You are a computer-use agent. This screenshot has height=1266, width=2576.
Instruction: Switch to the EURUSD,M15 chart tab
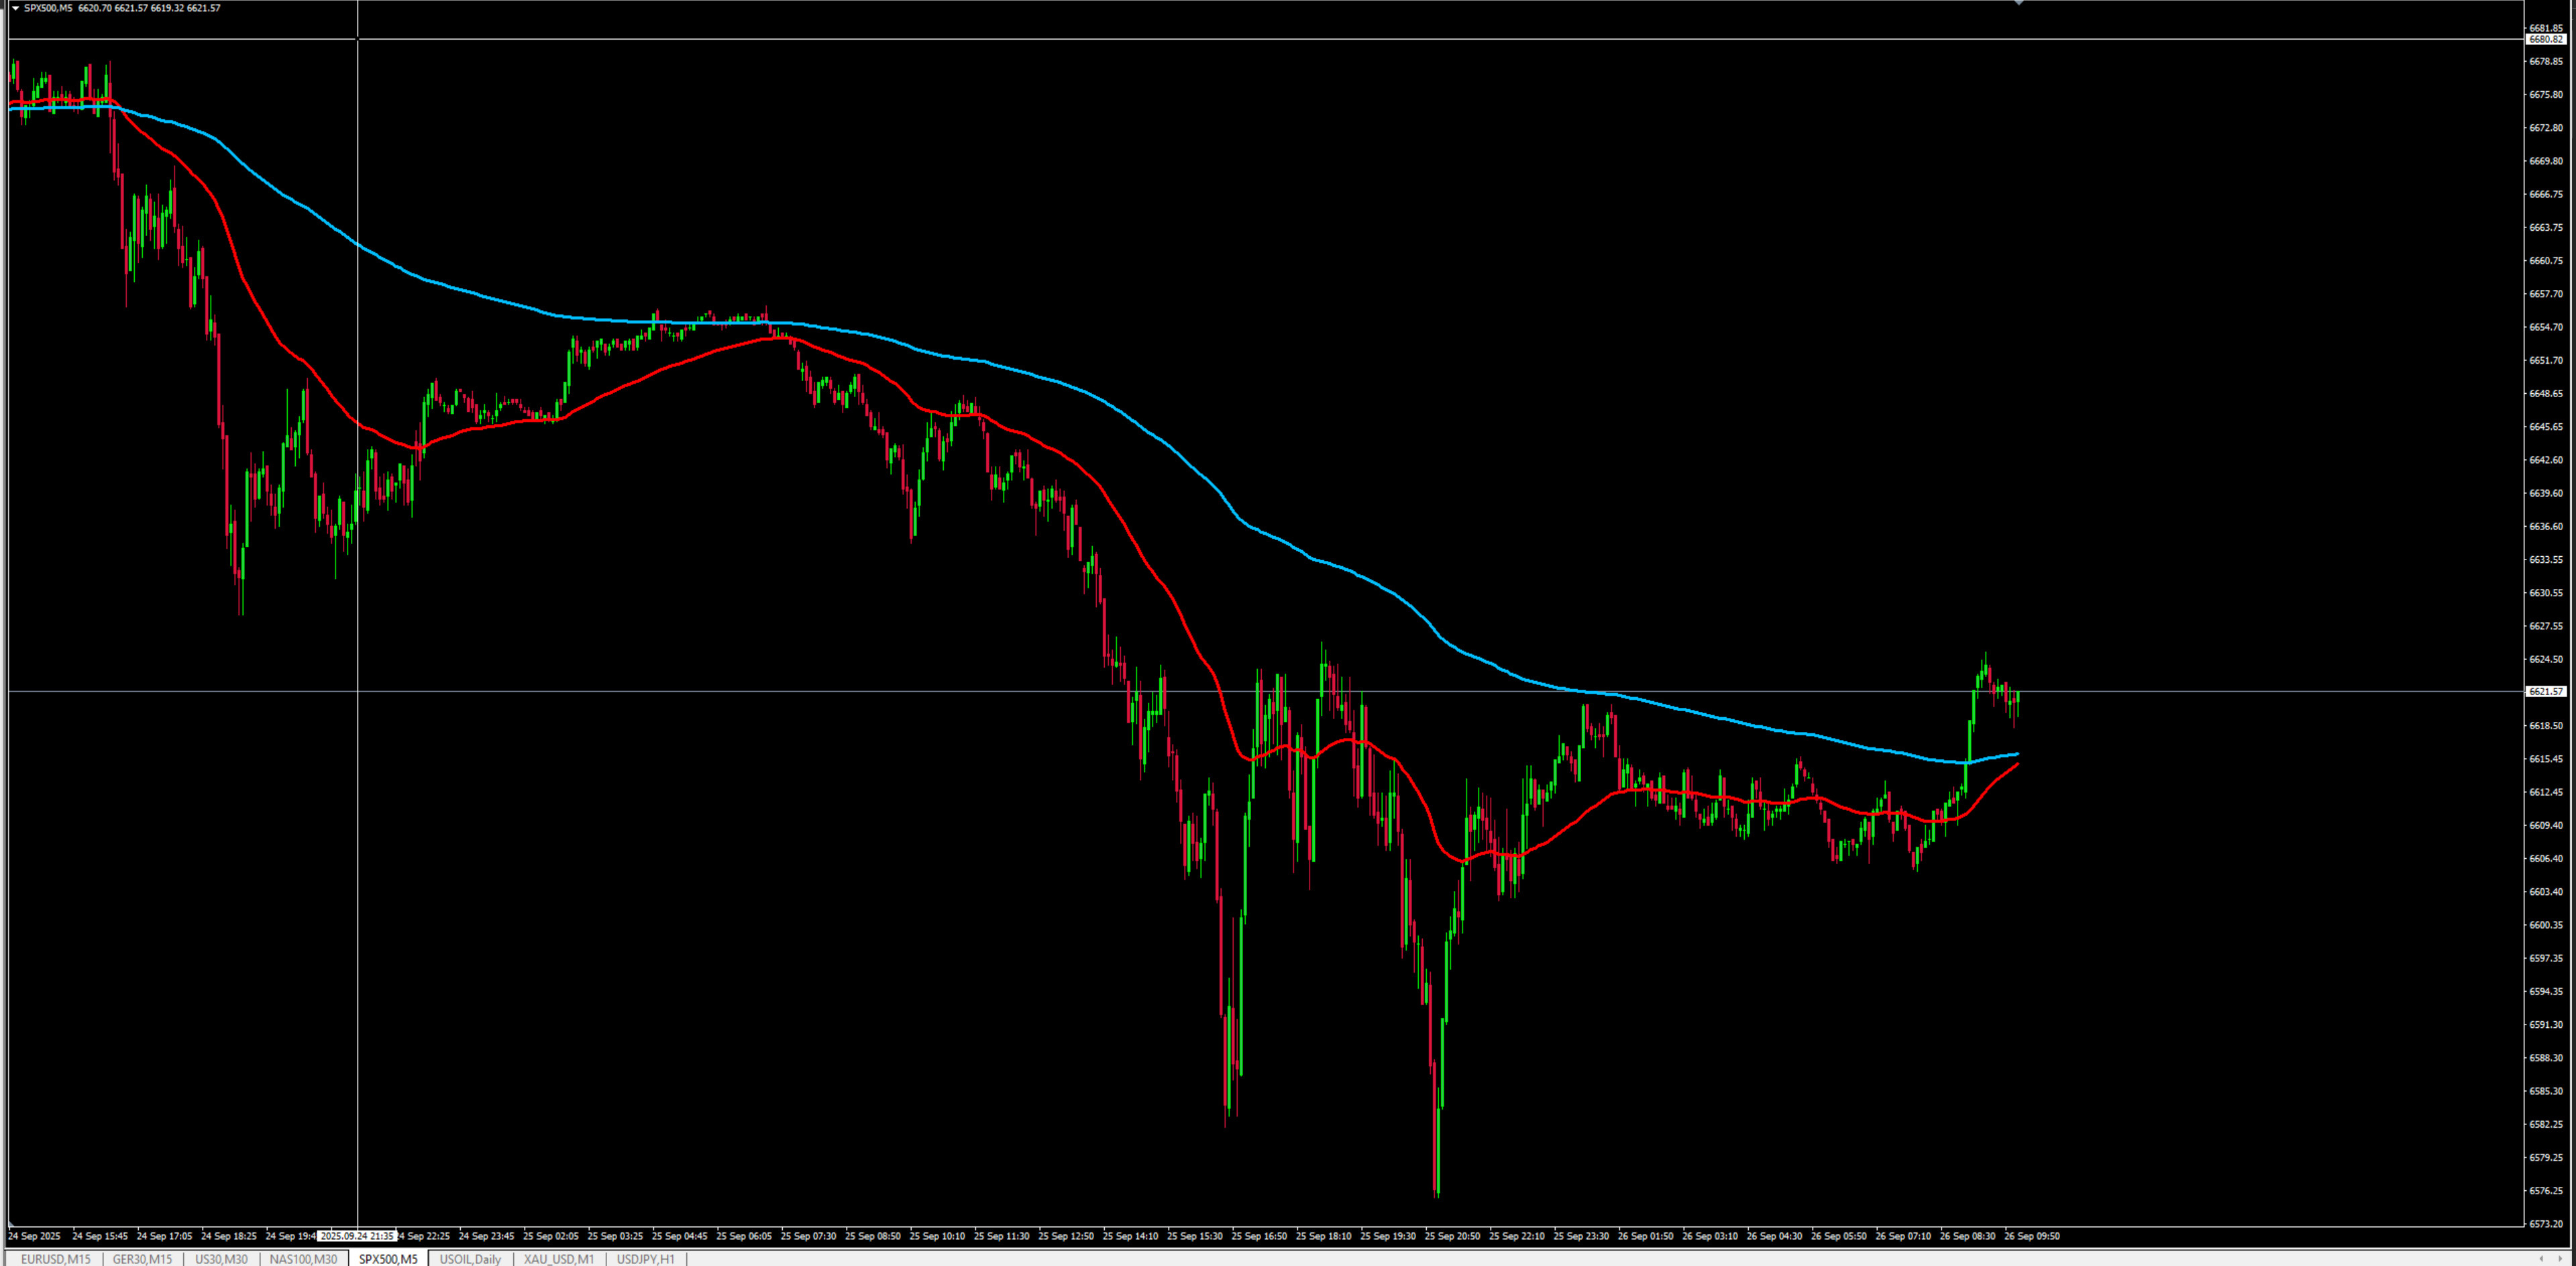point(56,1259)
